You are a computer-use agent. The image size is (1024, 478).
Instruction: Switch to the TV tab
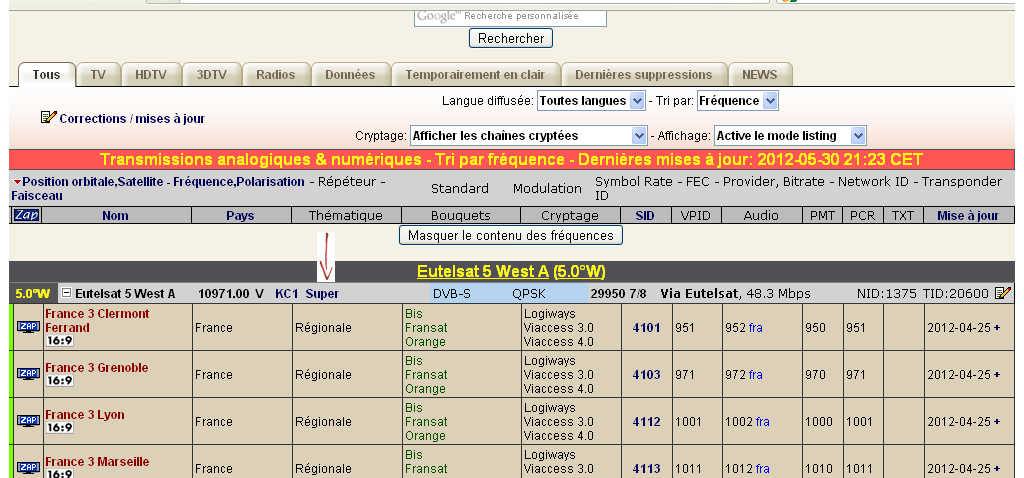(99, 74)
